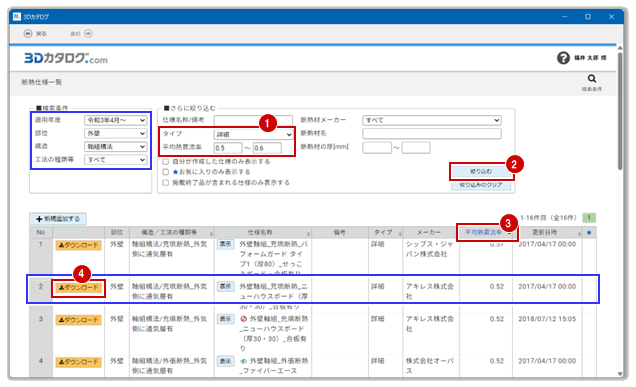The image size is (636, 387).
Task: Open the 適用年度 dropdown
Action: (116, 120)
